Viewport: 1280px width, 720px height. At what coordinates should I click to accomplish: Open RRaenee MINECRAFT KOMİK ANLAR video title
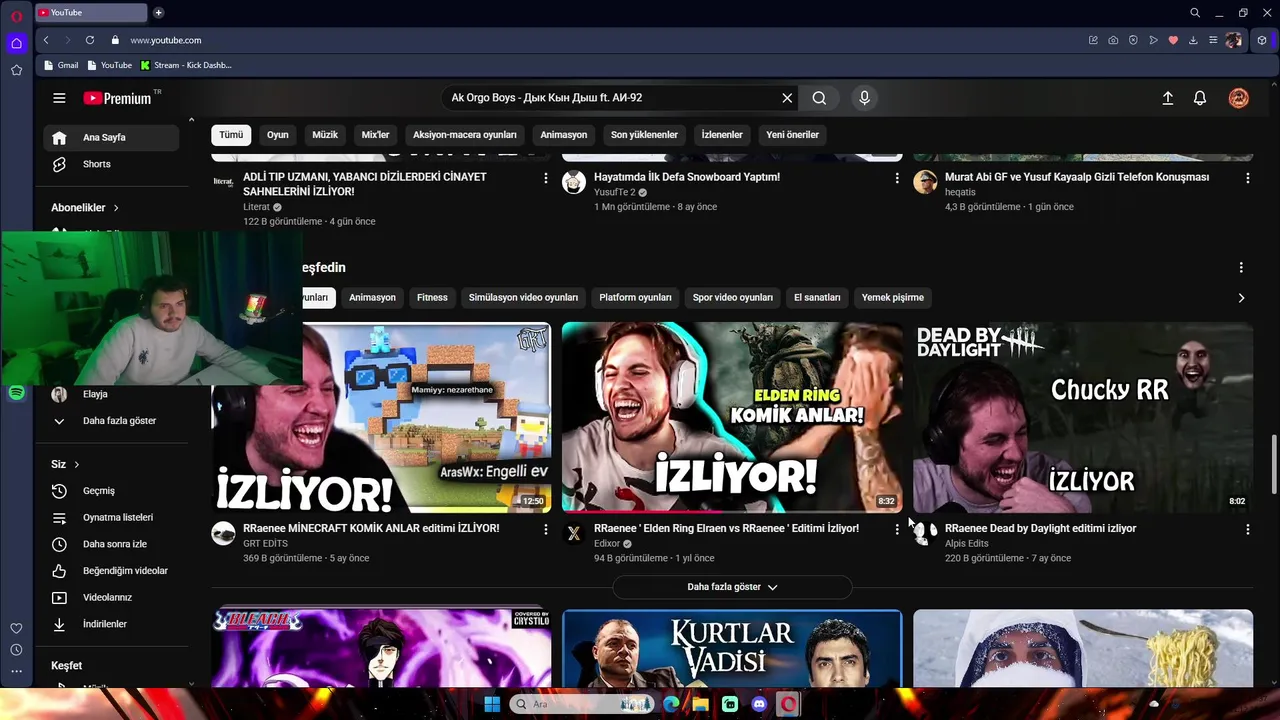click(x=371, y=528)
